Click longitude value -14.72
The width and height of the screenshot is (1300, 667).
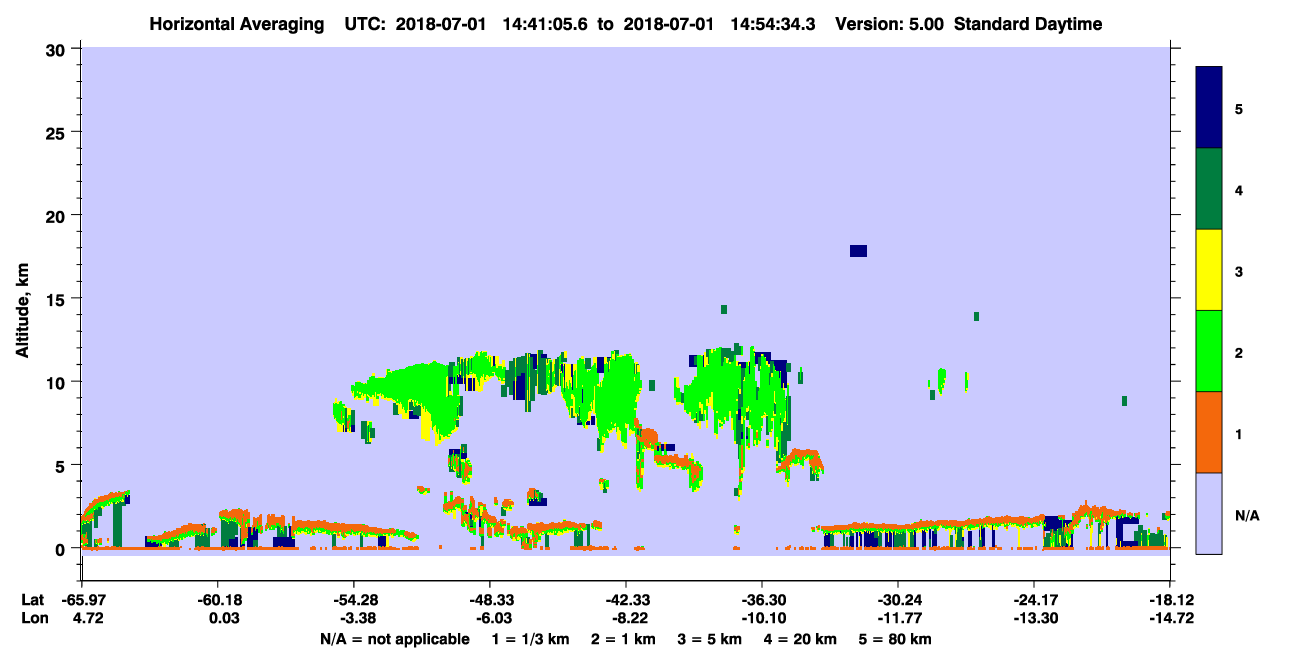click(1171, 618)
